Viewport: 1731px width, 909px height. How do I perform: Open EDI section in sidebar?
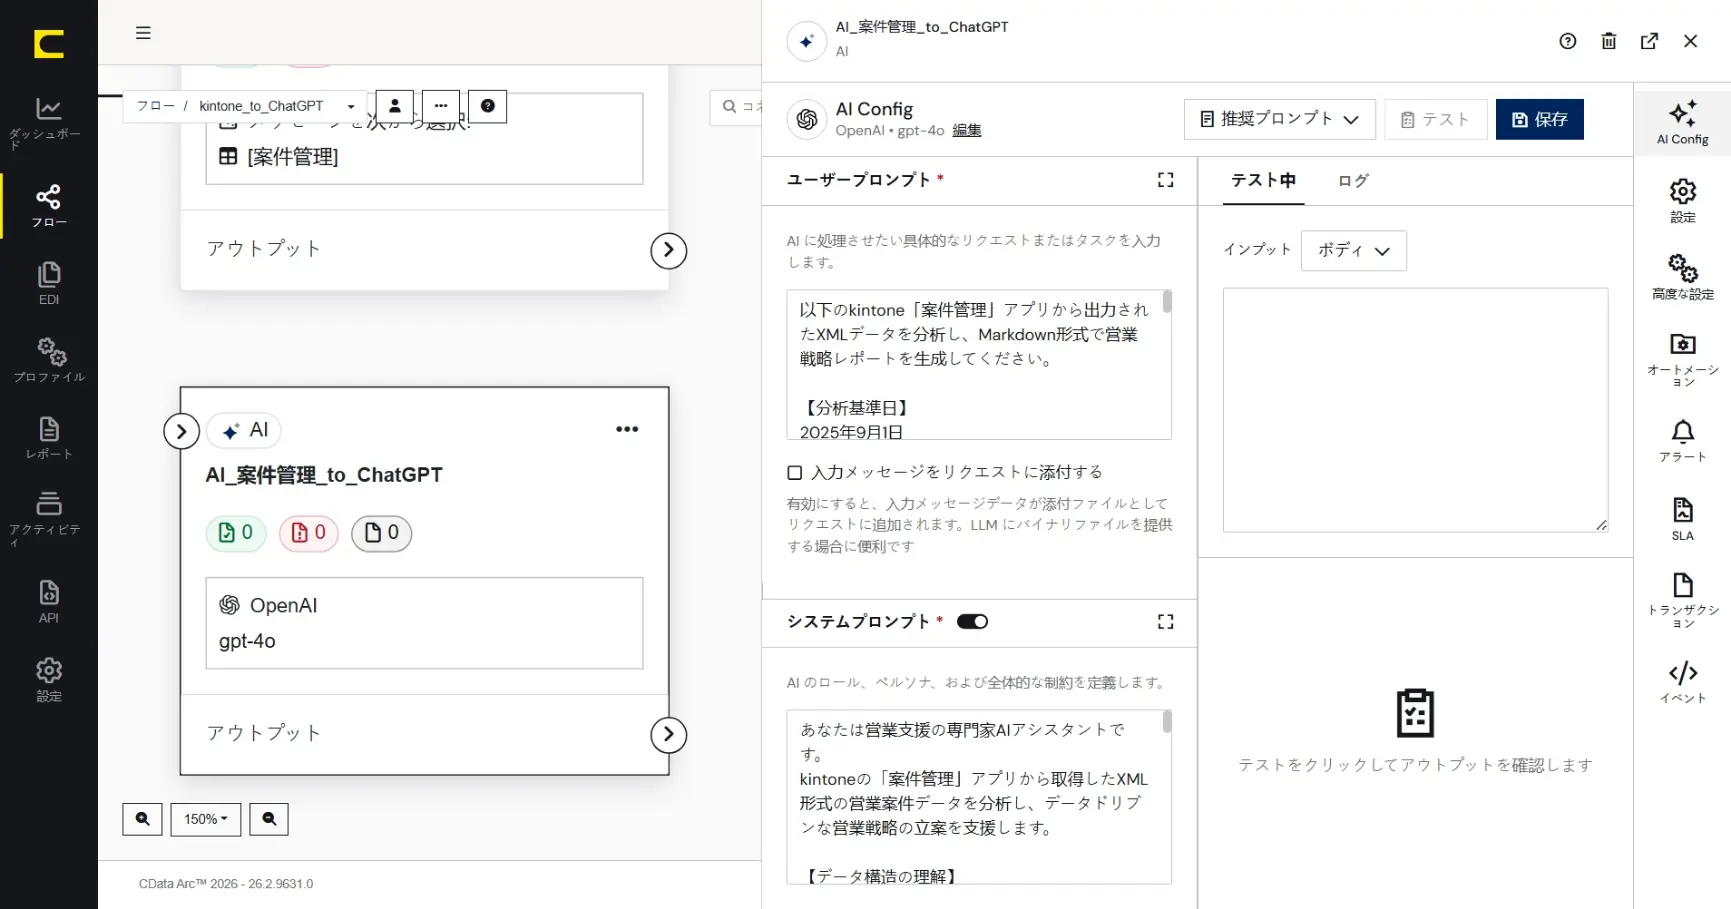tap(48, 284)
